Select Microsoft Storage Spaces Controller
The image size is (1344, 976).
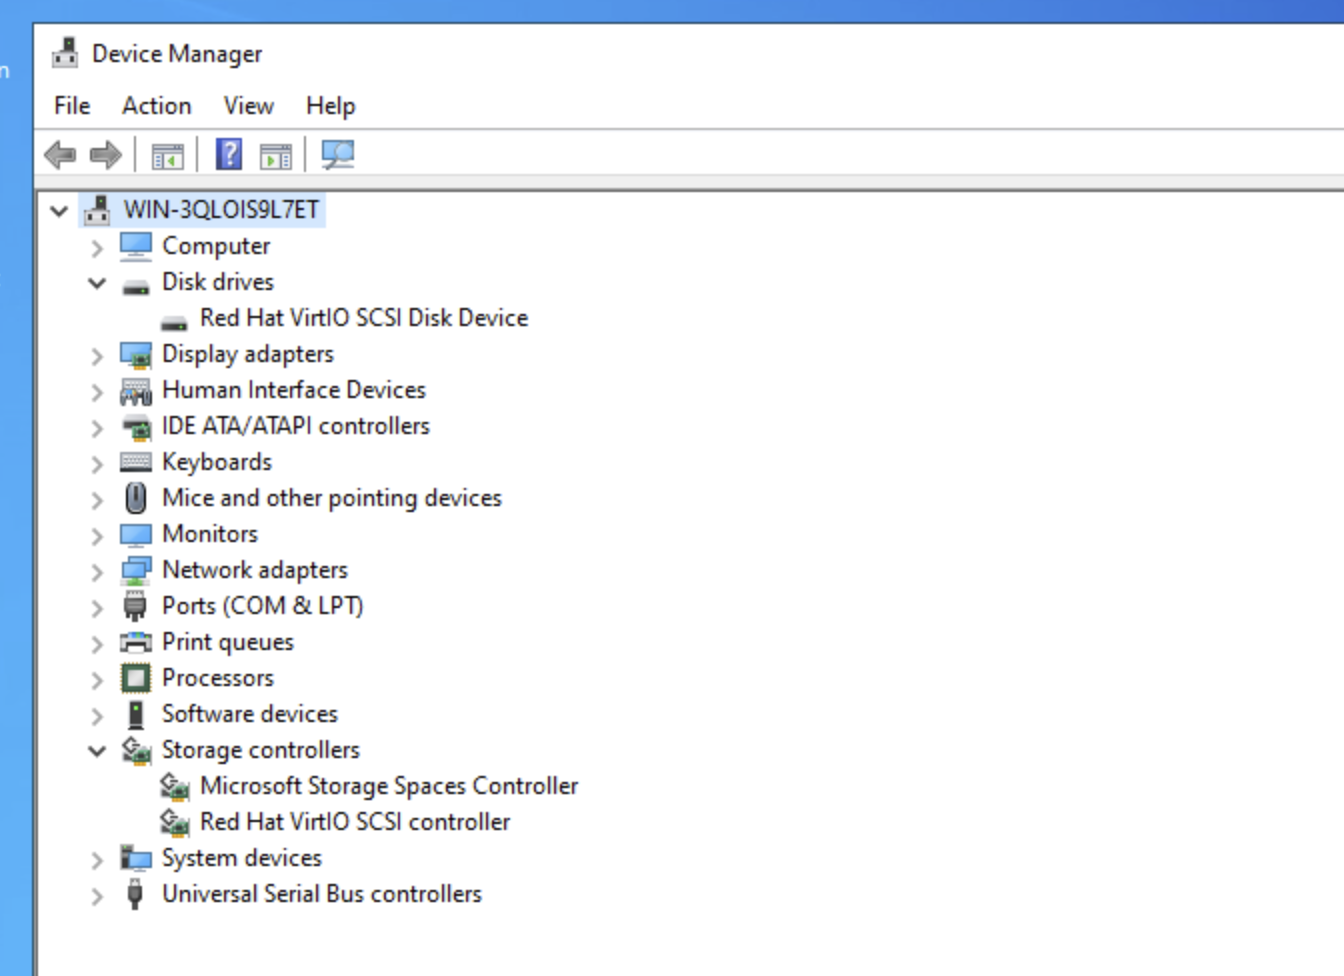coord(388,786)
